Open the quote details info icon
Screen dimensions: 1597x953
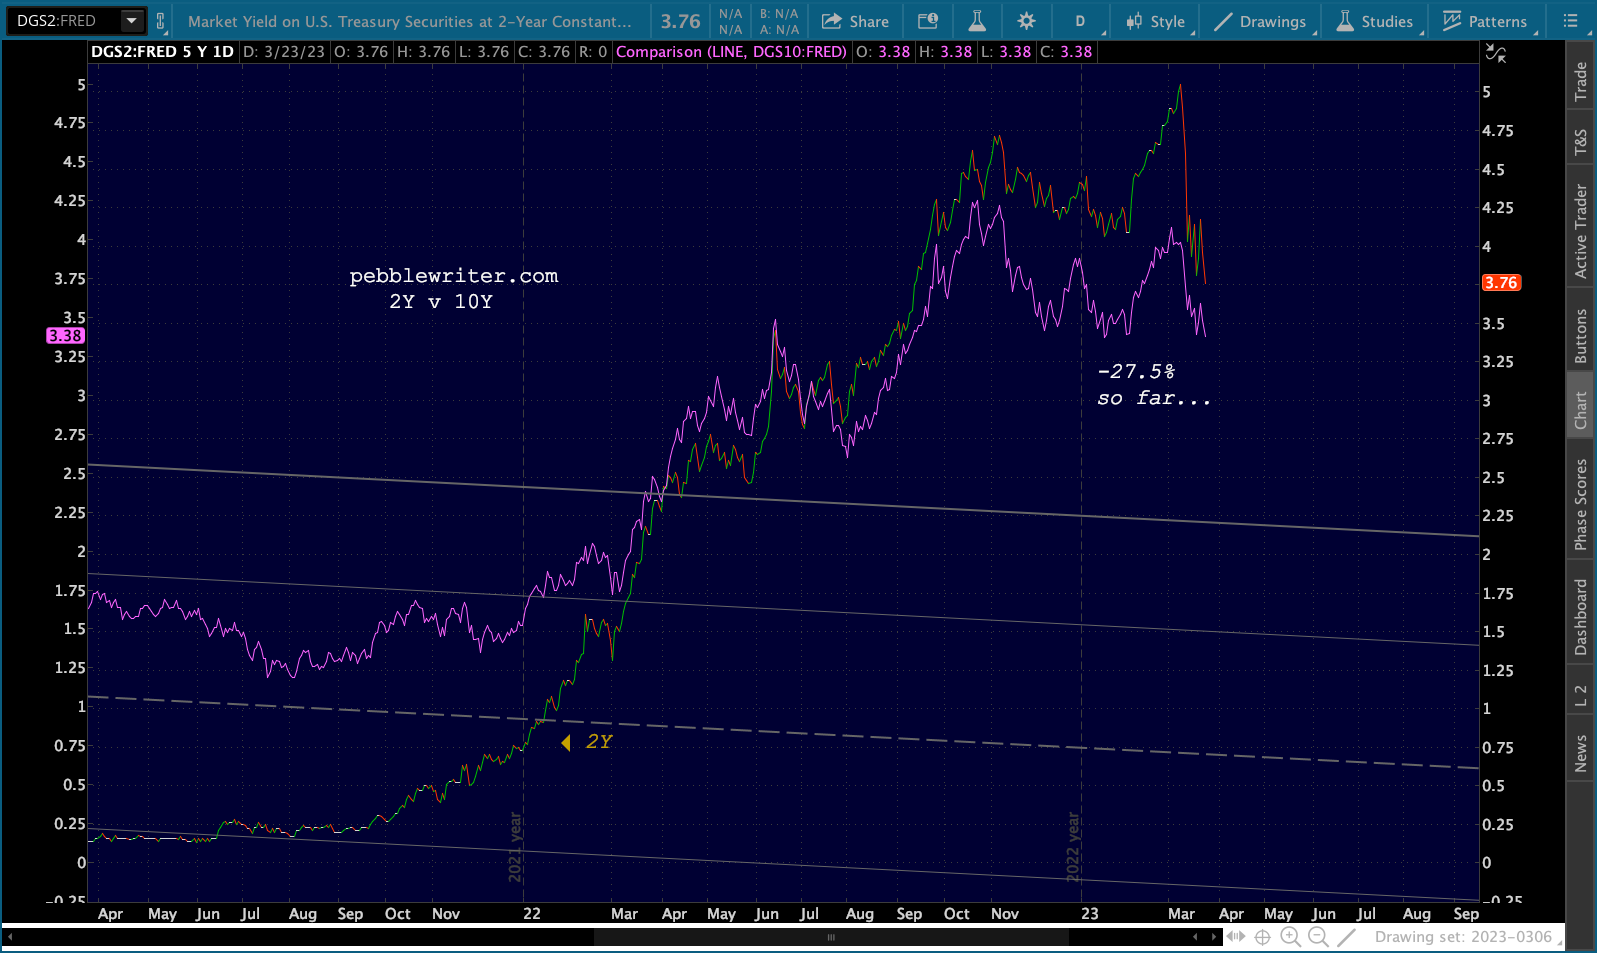coord(928,21)
